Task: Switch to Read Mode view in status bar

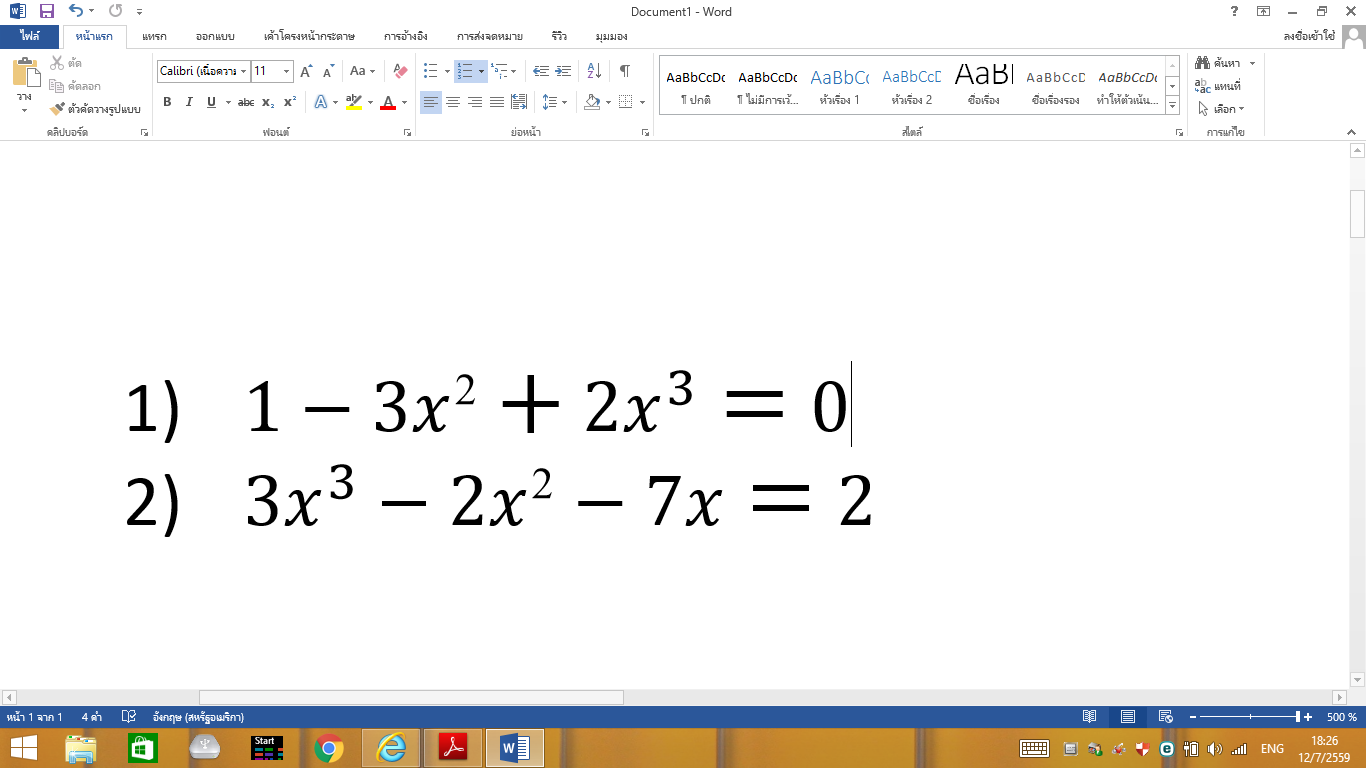Action: pos(1090,717)
